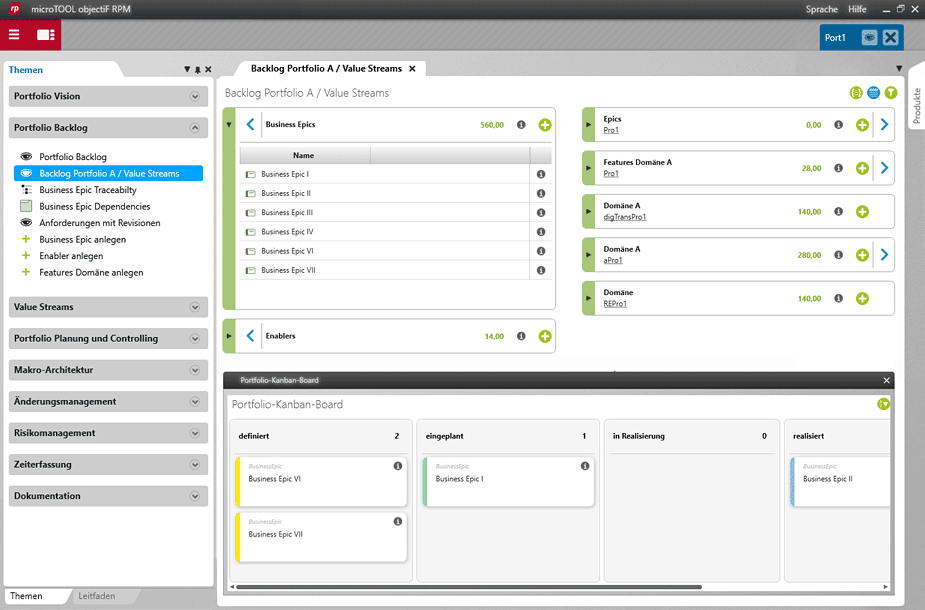Click the layout view icon in red toolbar
Image resolution: width=925 pixels, height=610 pixels.
(46, 35)
